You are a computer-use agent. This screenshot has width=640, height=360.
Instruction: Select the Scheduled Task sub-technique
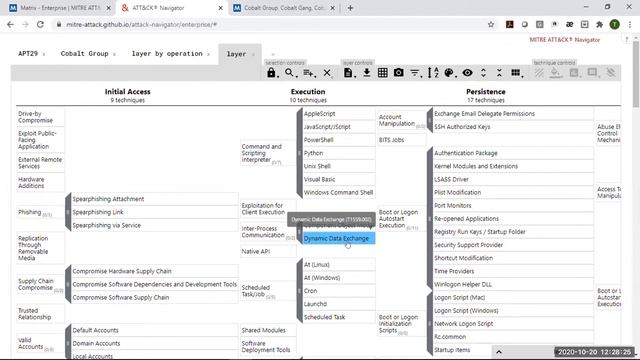click(339, 317)
